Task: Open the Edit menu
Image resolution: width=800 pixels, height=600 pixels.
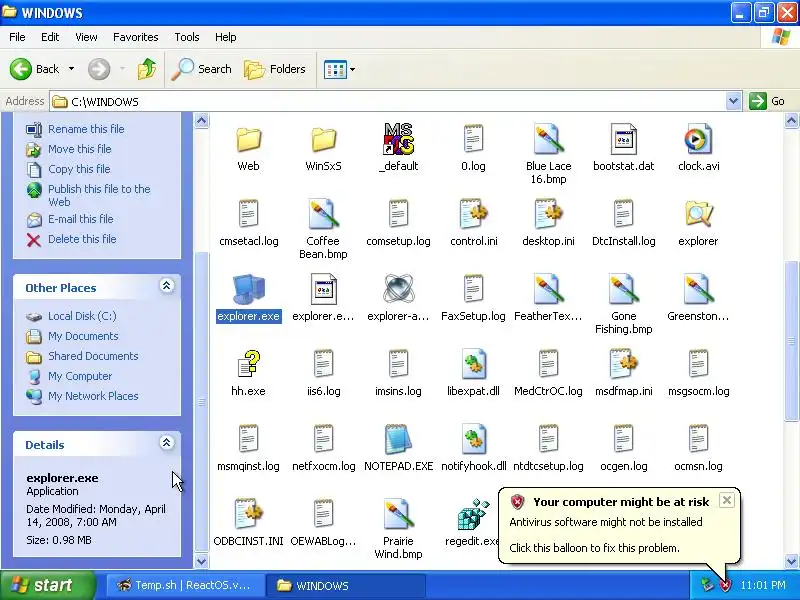Action: coord(50,37)
